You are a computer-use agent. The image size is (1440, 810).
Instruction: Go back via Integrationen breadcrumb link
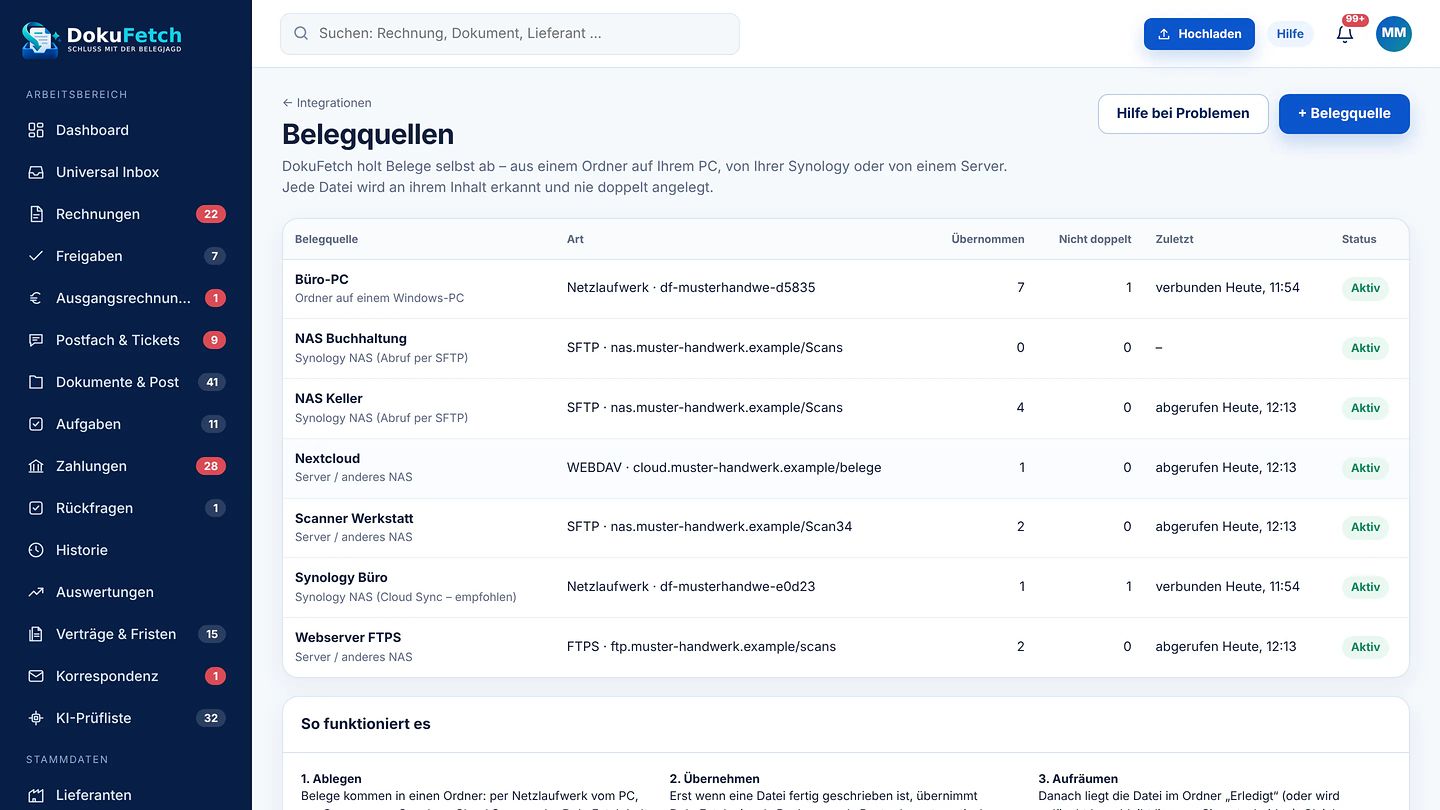[327, 103]
